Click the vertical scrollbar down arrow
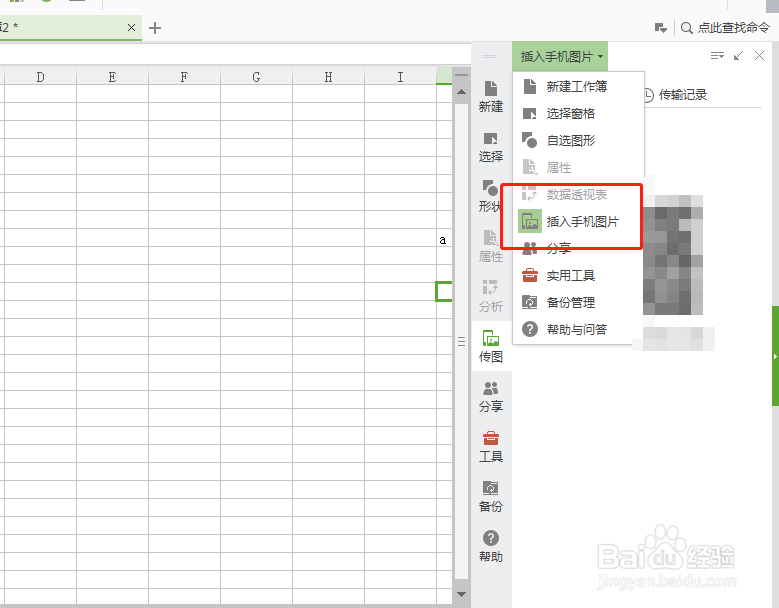The image size is (779, 608). click(461, 594)
